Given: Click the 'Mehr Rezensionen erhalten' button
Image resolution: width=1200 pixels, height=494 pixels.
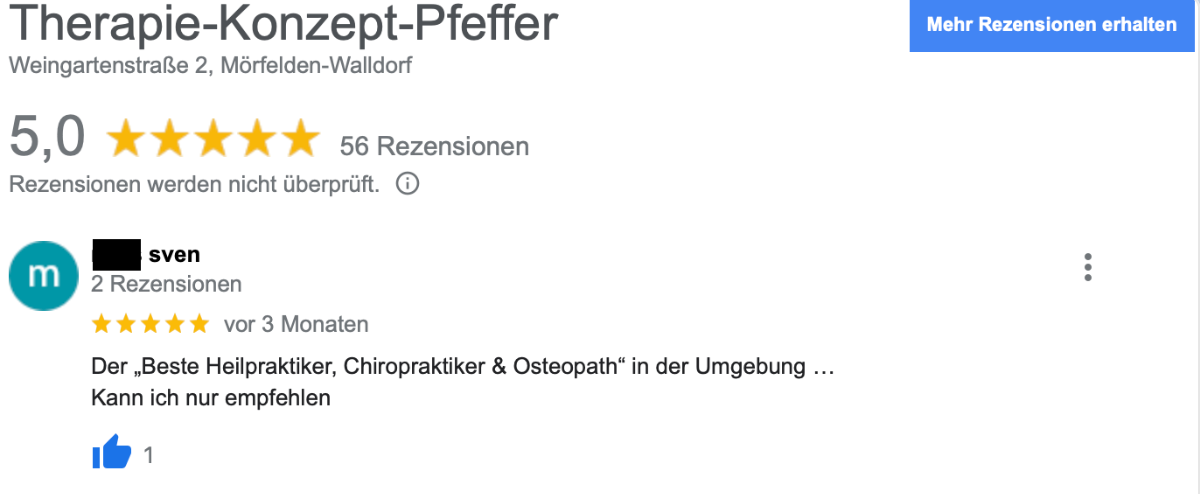Looking at the screenshot, I should pos(1052,25).
